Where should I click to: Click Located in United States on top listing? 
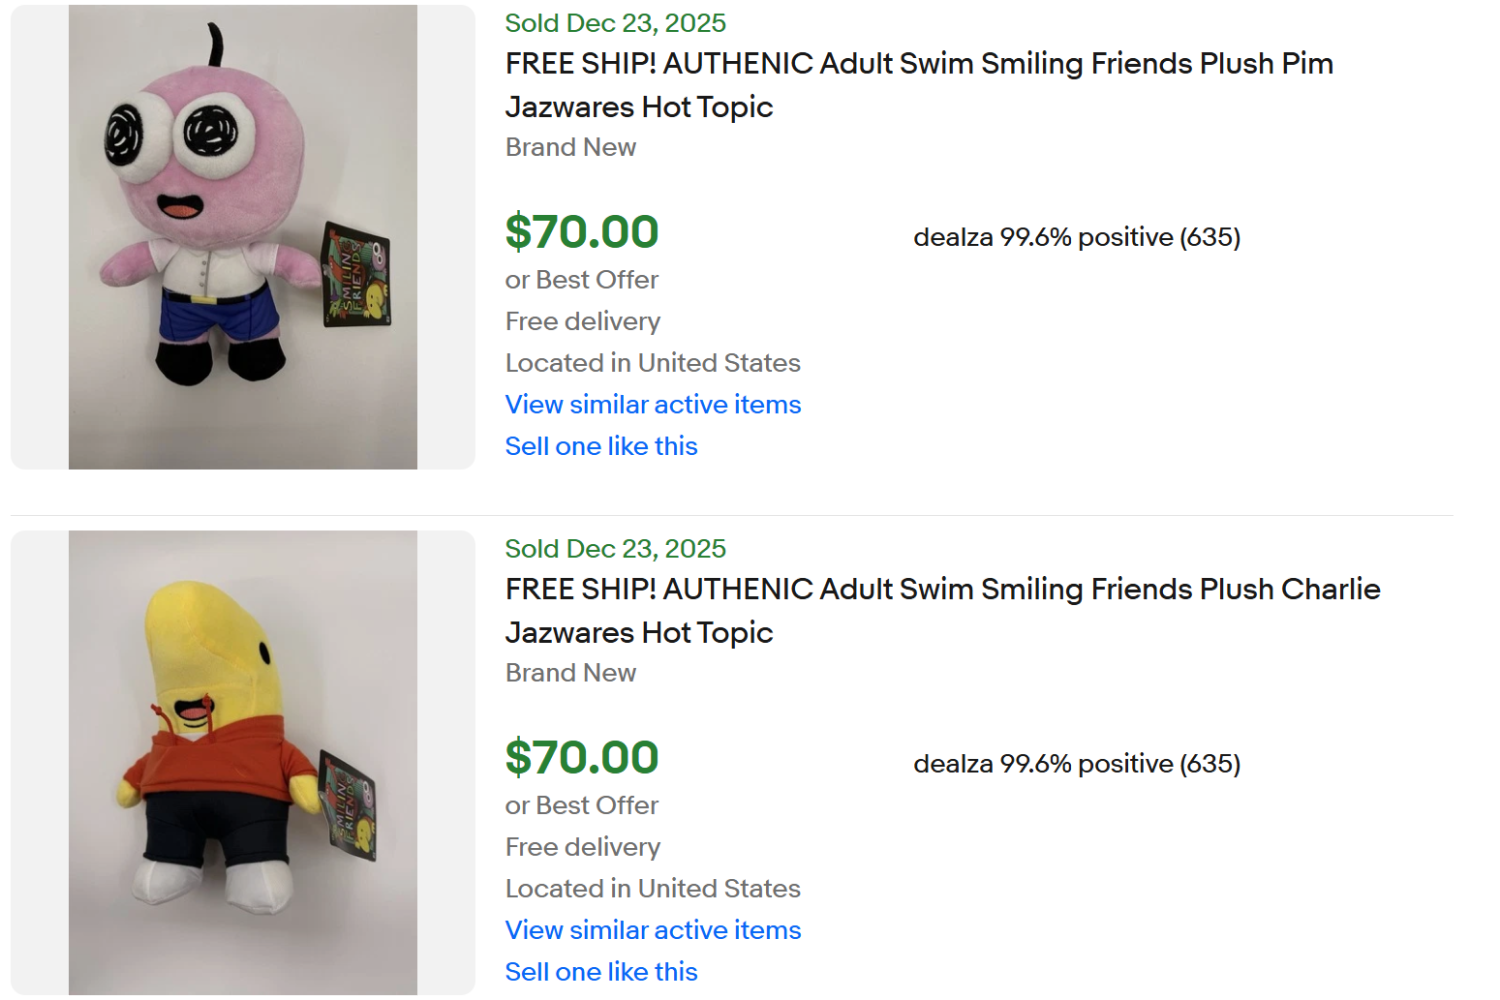[x=652, y=362]
